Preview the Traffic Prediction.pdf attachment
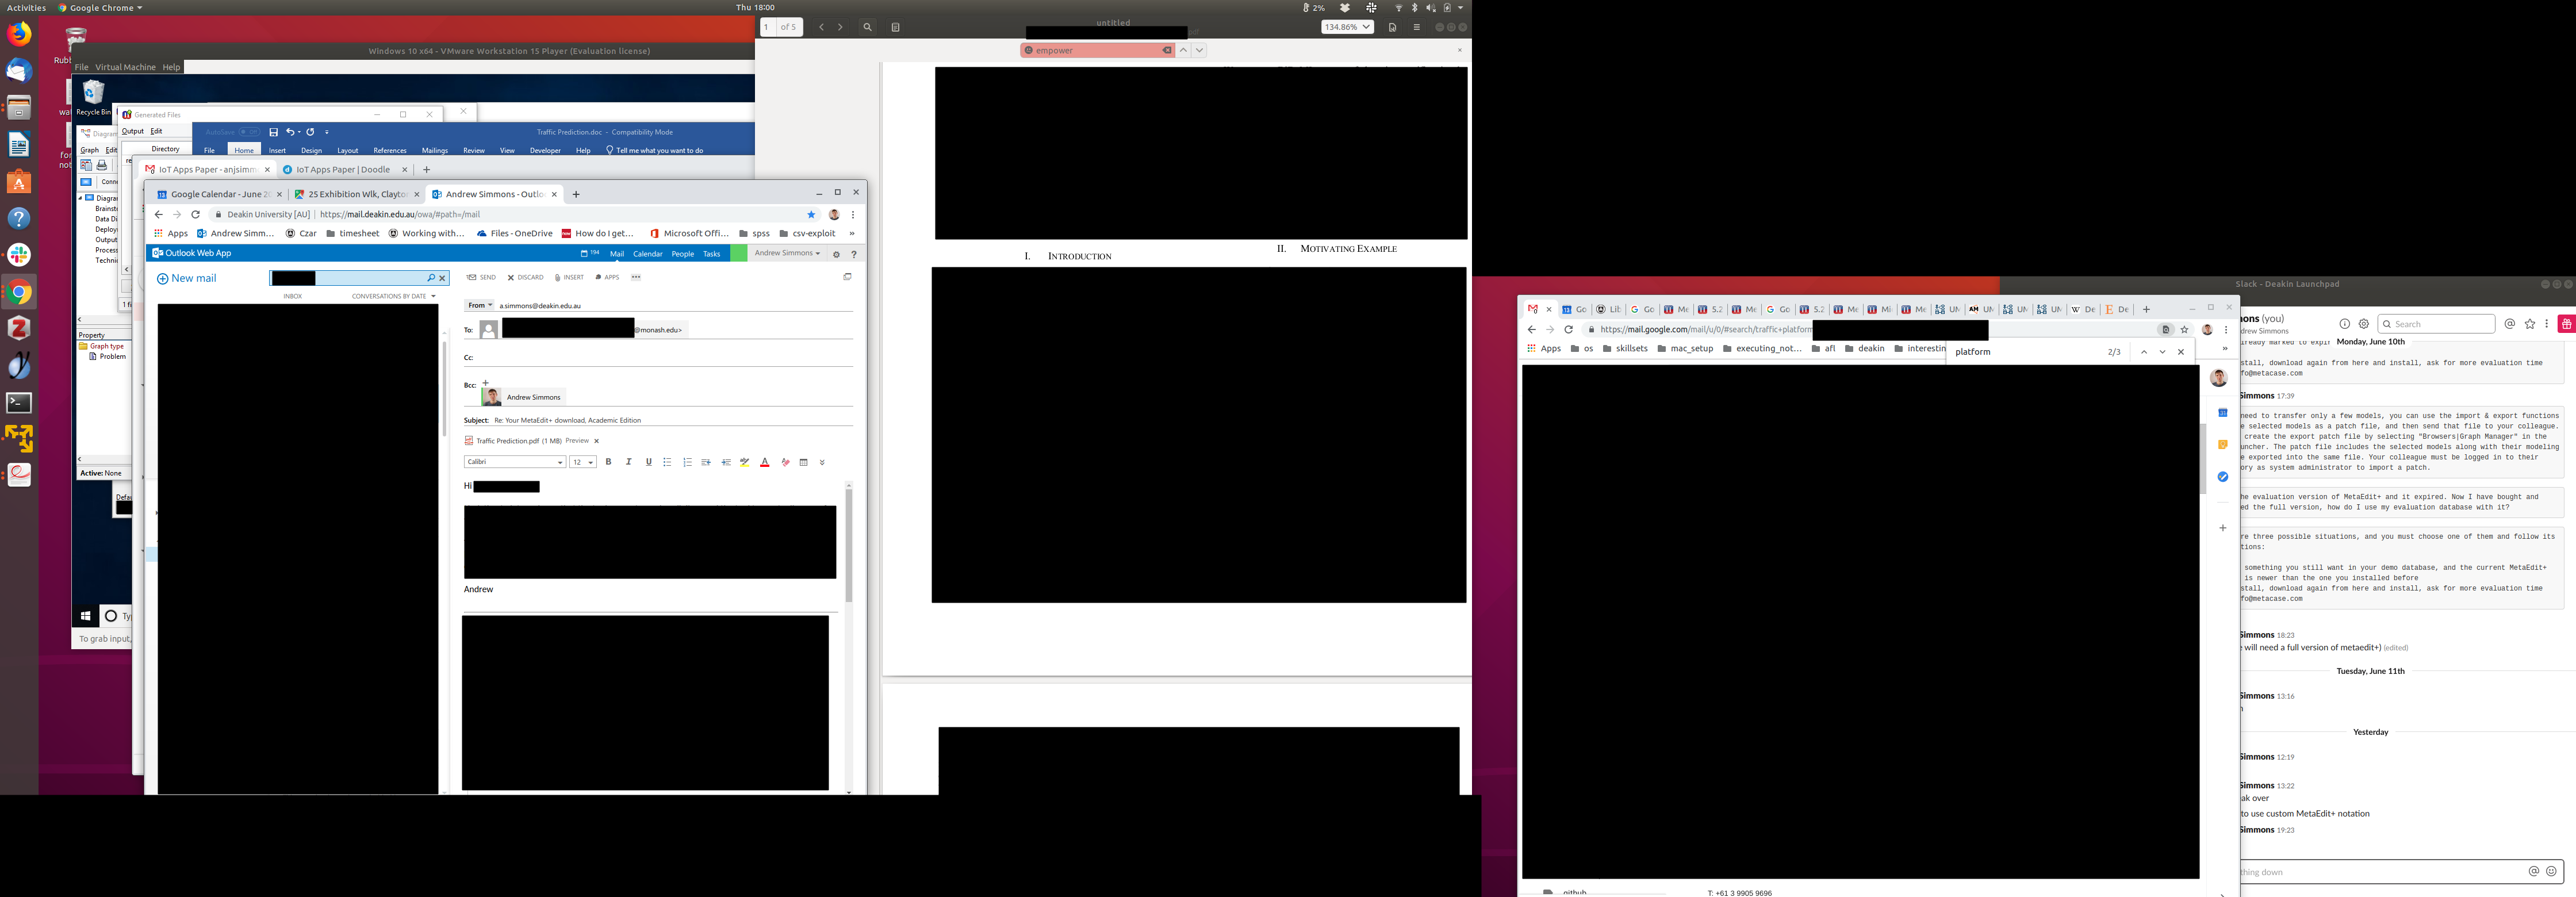Screen dimensions: 2576x897 tap(577, 441)
